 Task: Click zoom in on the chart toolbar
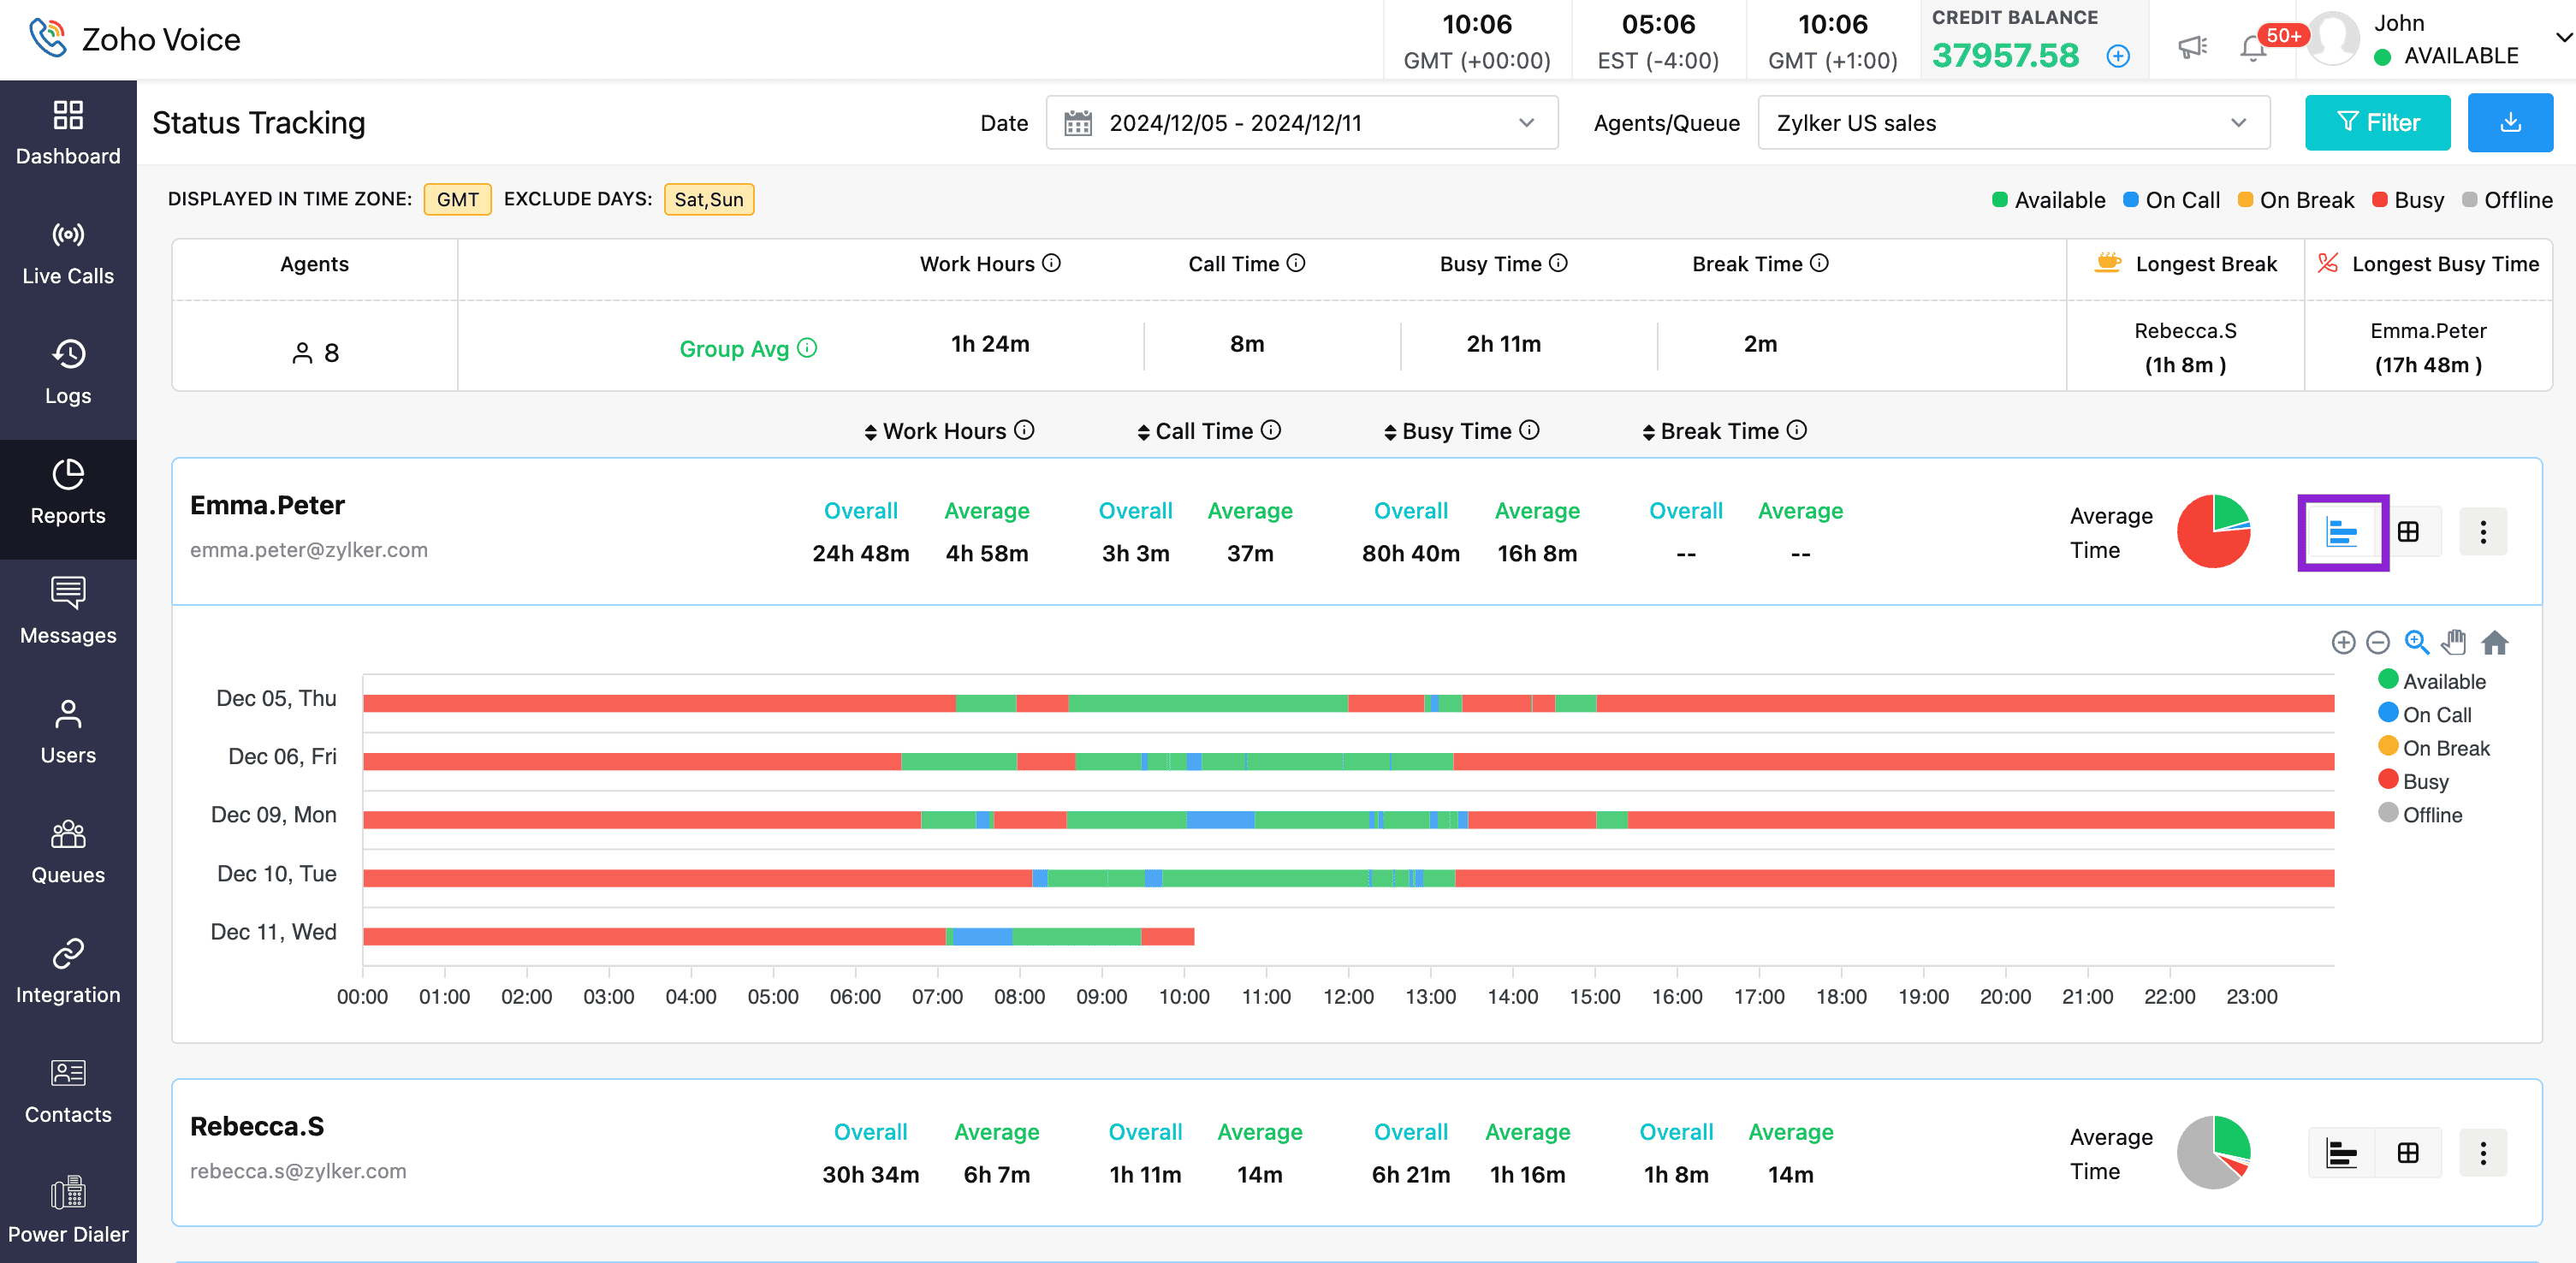pos(2342,642)
